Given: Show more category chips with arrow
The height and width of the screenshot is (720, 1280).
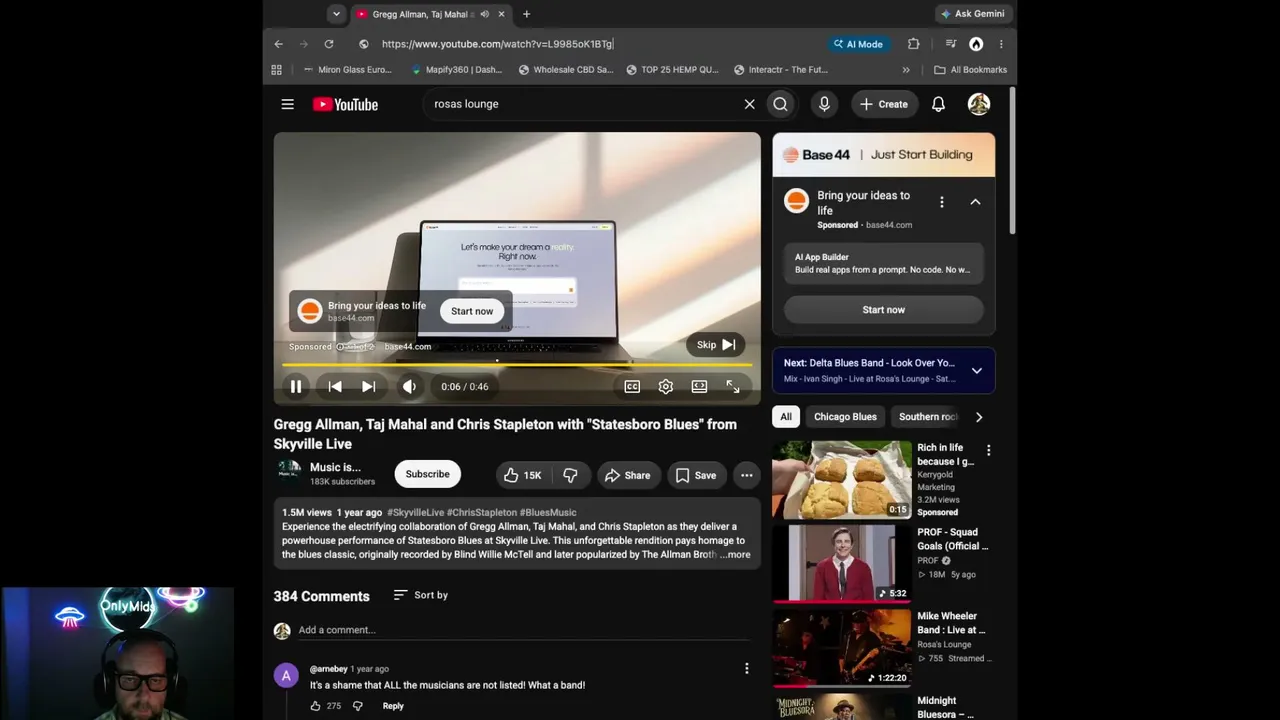Looking at the screenshot, I should click(x=979, y=417).
